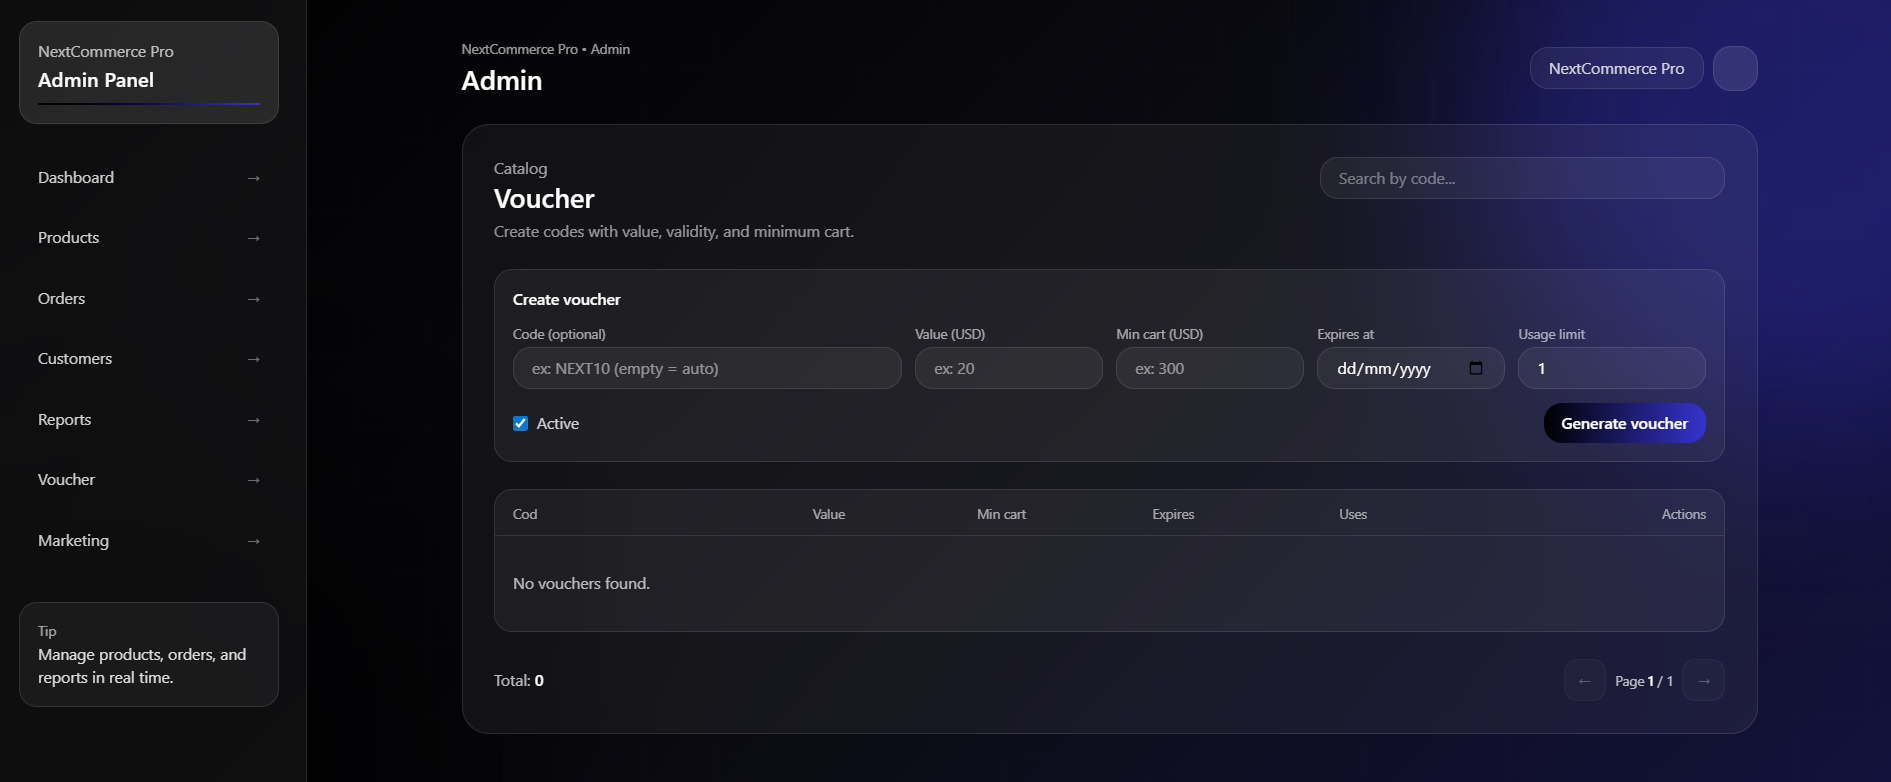Click the arrow icon beside Voucher
The image size is (1891, 782).
(x=254, y=480)
